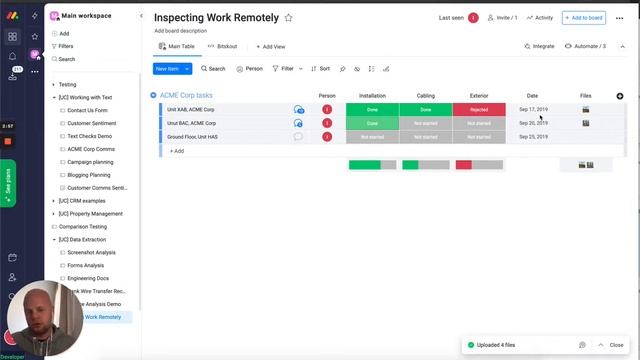Star the Inspecting Work Remotely board
The width and height of the screenshot is (640, 360).
coord(289,18)
